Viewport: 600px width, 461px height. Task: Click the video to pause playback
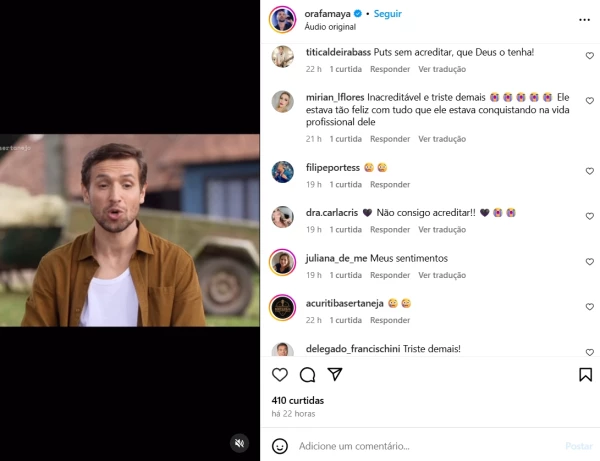click(x=130, y=230)
